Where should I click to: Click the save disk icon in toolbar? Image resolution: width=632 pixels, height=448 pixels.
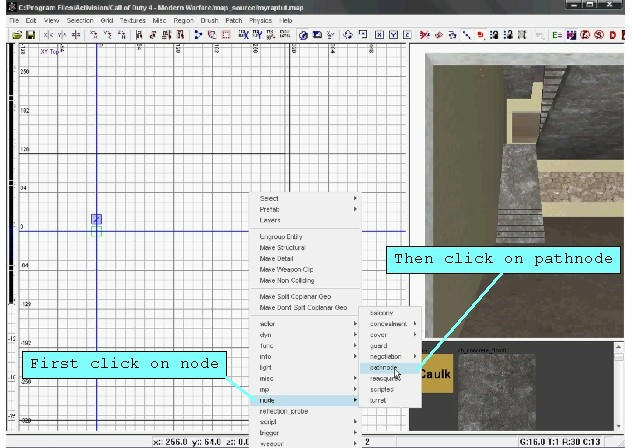coord(31,35)
